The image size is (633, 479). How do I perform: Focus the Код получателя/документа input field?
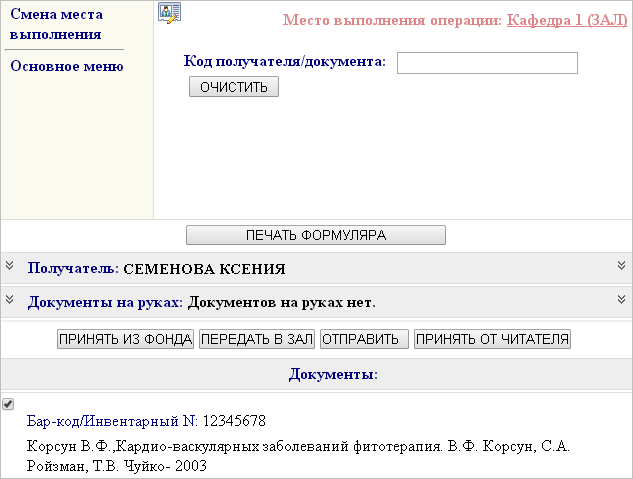click(487, 63)
